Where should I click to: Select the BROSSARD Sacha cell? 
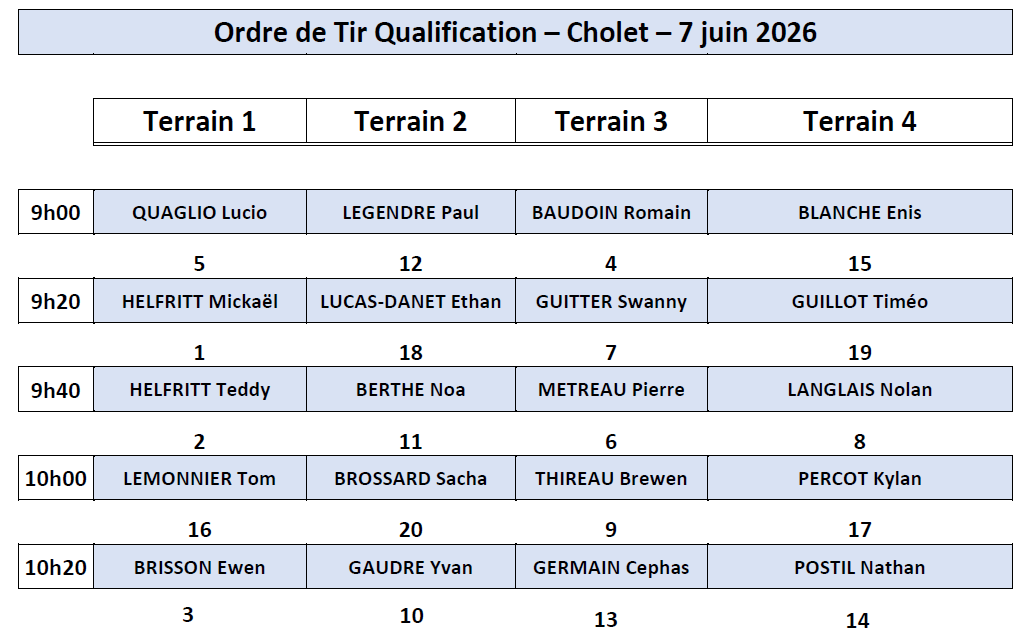click(x=411, y=478)
